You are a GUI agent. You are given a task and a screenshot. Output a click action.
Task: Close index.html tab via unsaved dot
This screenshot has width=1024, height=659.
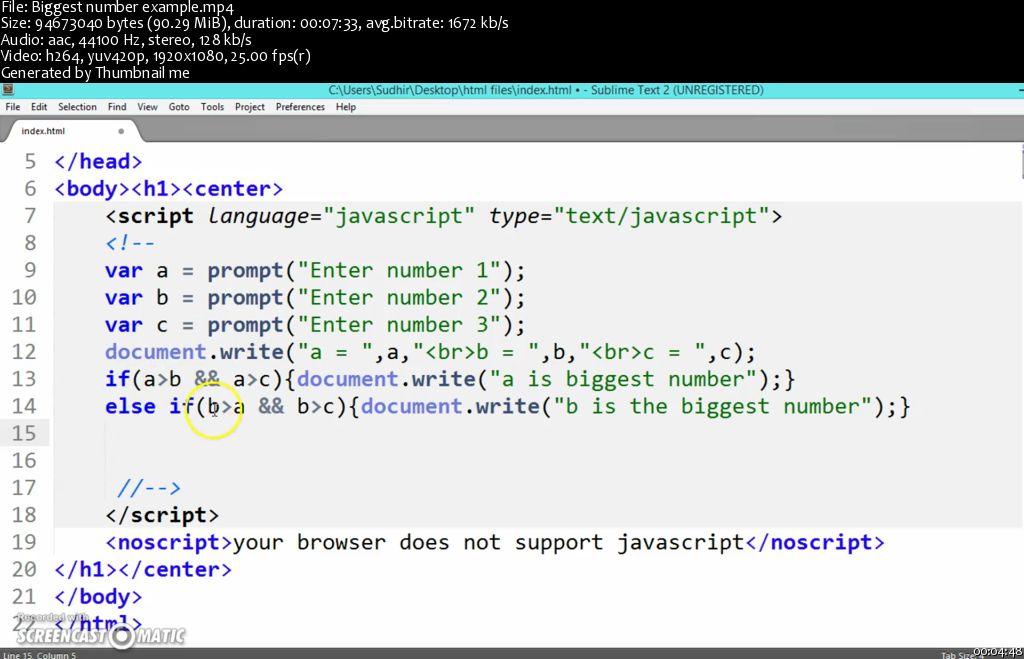pos(121,131)
